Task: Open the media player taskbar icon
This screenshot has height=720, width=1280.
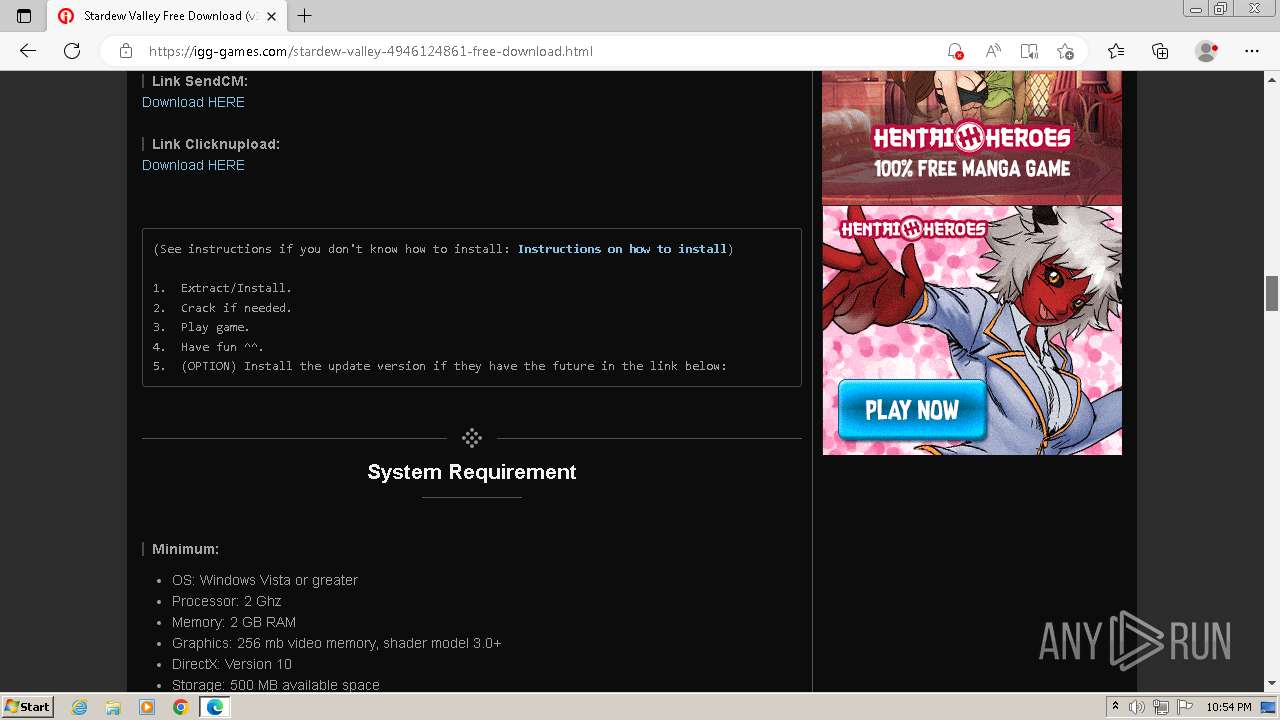Action: (x=147, y=707)
